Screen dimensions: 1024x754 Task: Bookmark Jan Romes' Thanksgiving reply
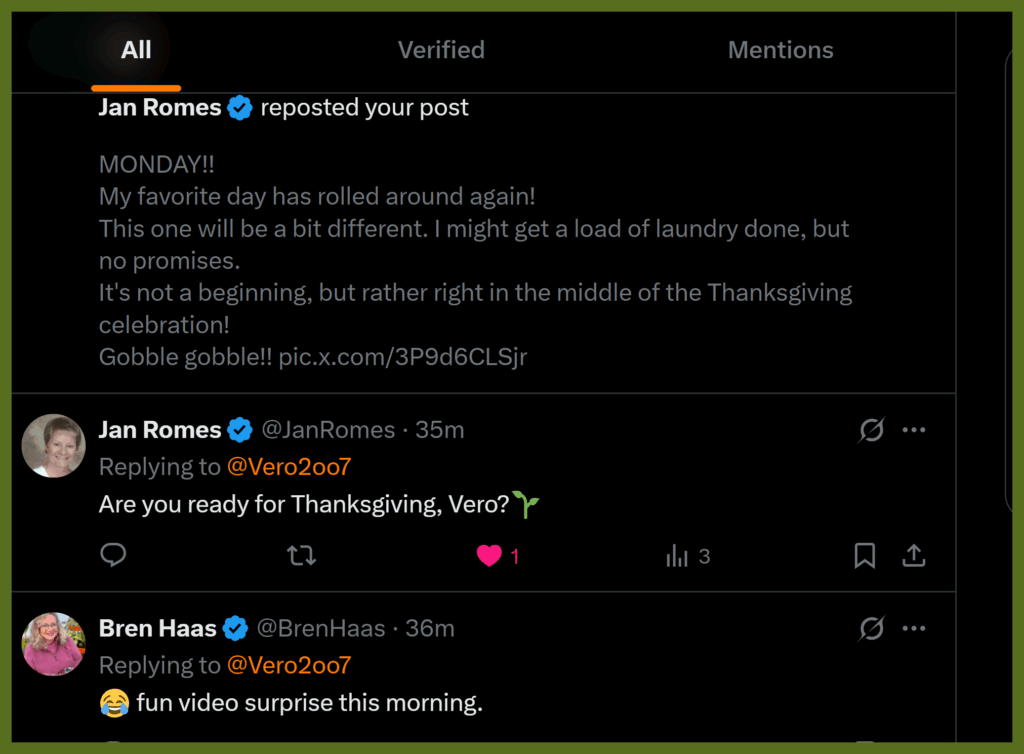[x=865, y=556]
